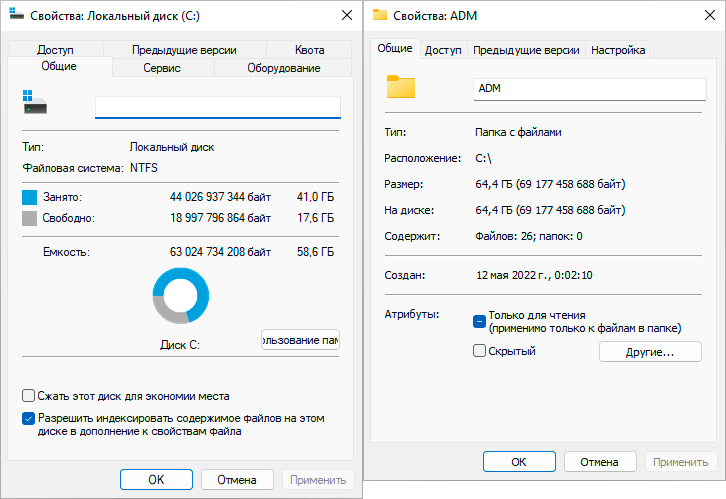This screenshot has width=726, height=499.
Task: Open the Квота tab
Action: click(x=309, y=50)
